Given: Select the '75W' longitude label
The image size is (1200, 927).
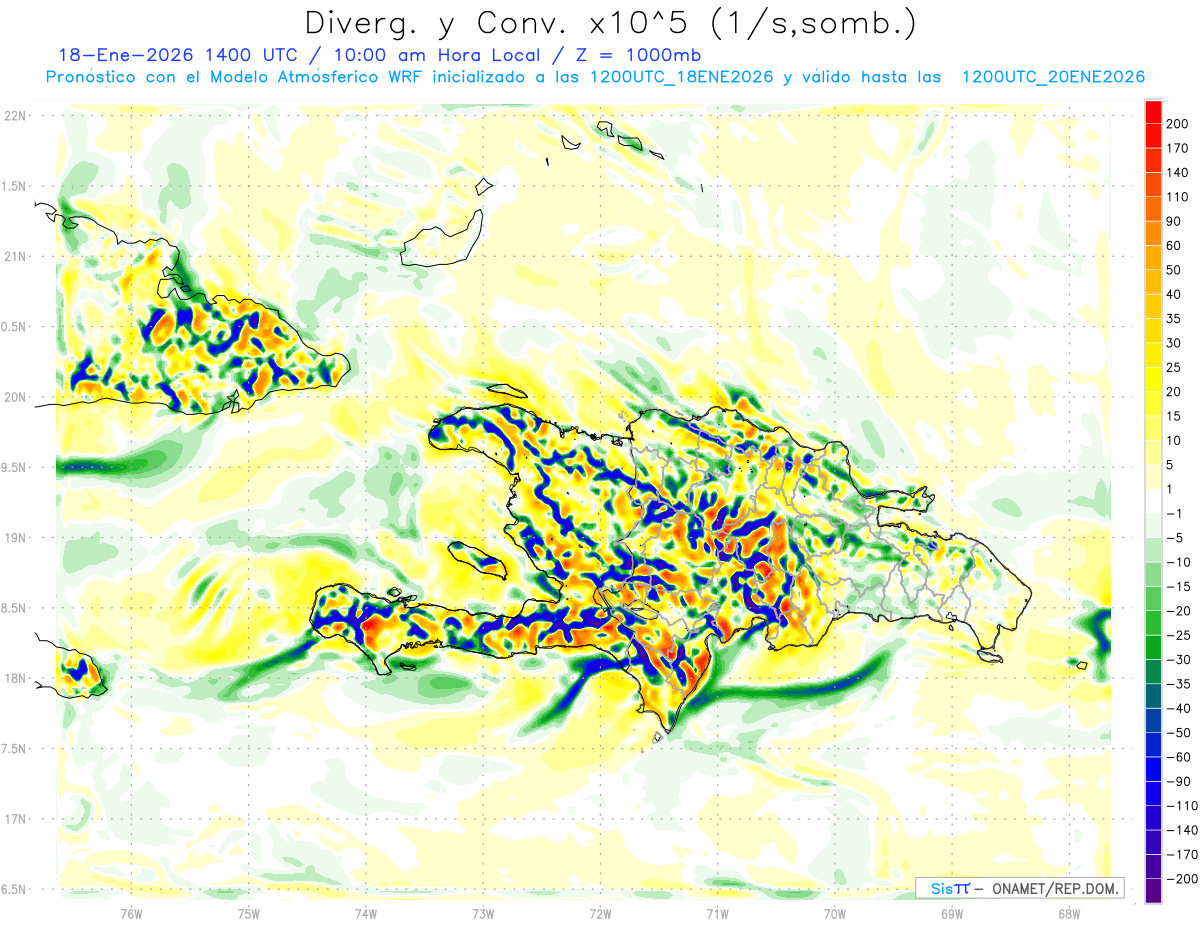Looking at the screenshot, I should [x=249, y=913].
